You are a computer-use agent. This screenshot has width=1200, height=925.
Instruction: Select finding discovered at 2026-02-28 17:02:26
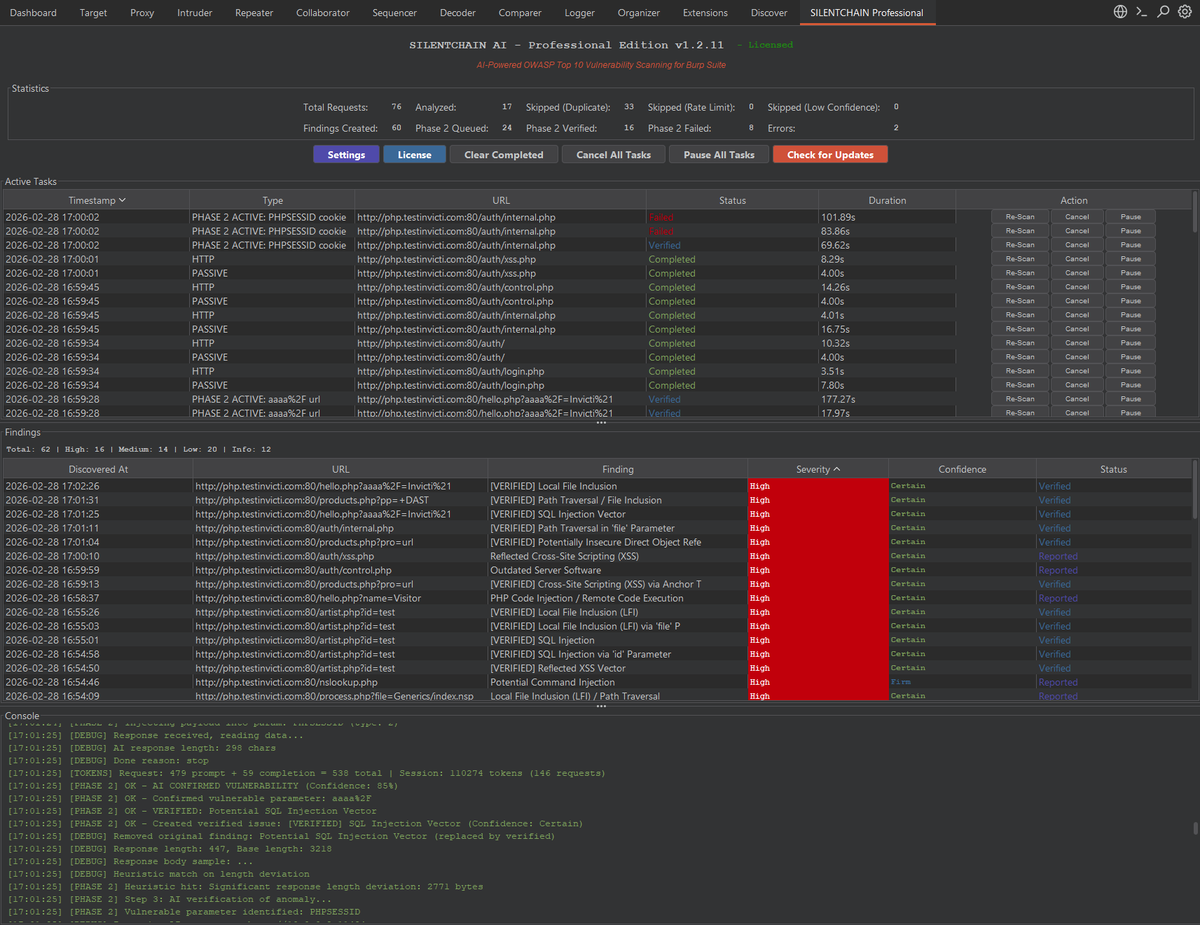coord(598,486)
